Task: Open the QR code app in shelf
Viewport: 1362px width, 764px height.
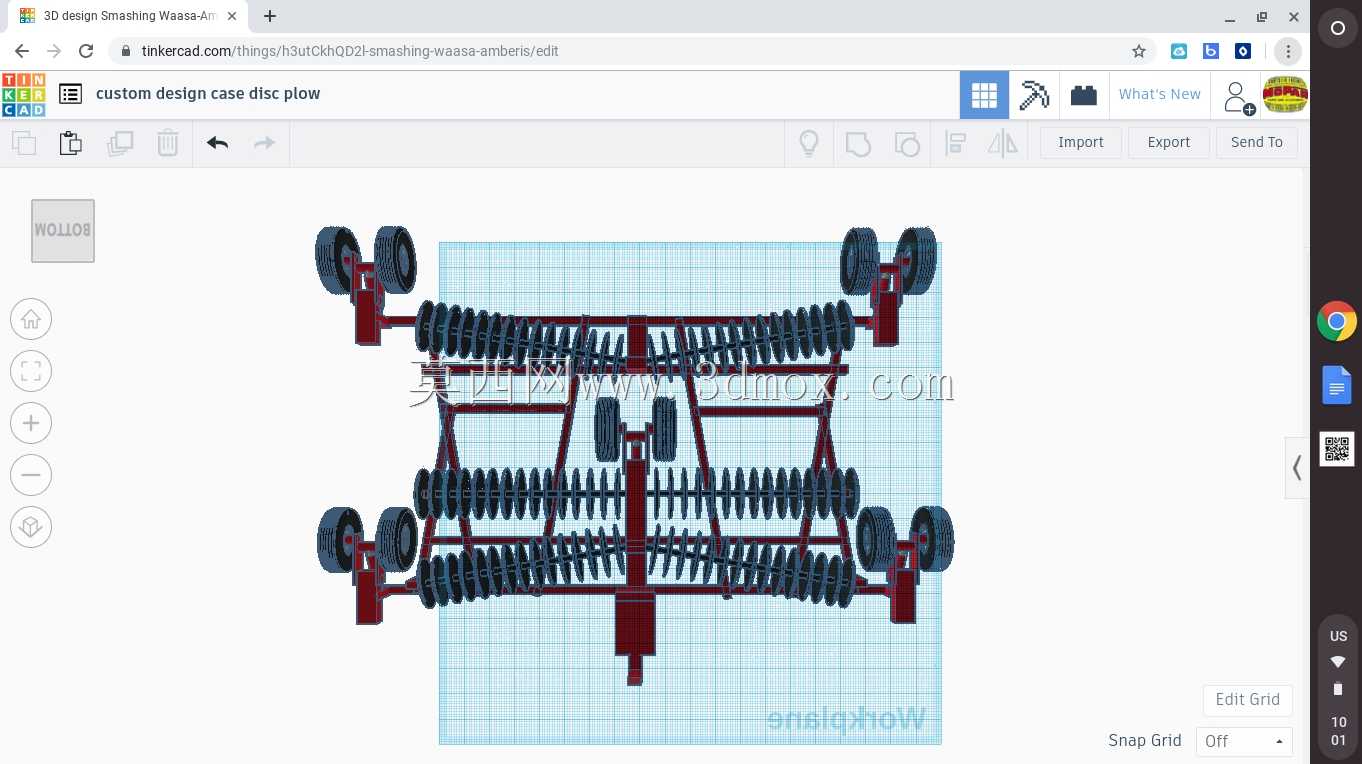Action: click(1337, 449)
